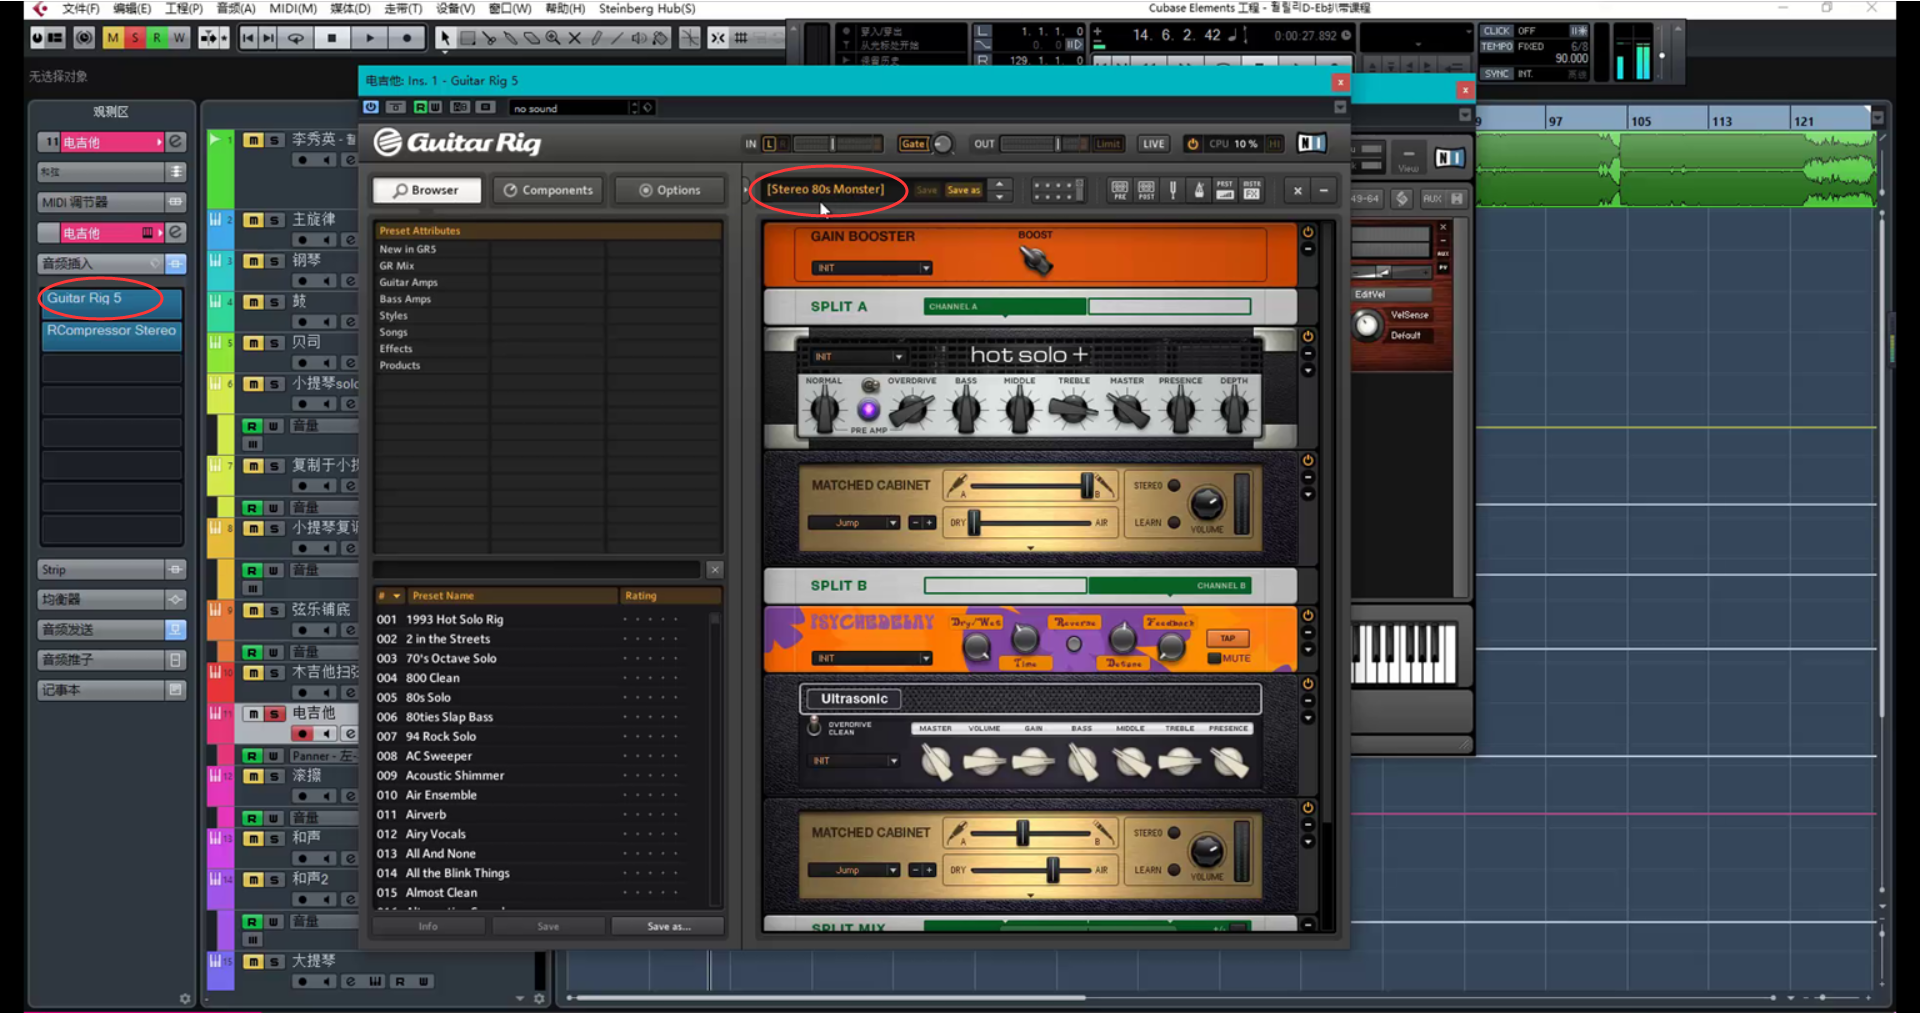Open the Guitar Rig snapshot grid
Image resolution: width=1920 pixels, height=1013 pixels.
[1058, 190]
